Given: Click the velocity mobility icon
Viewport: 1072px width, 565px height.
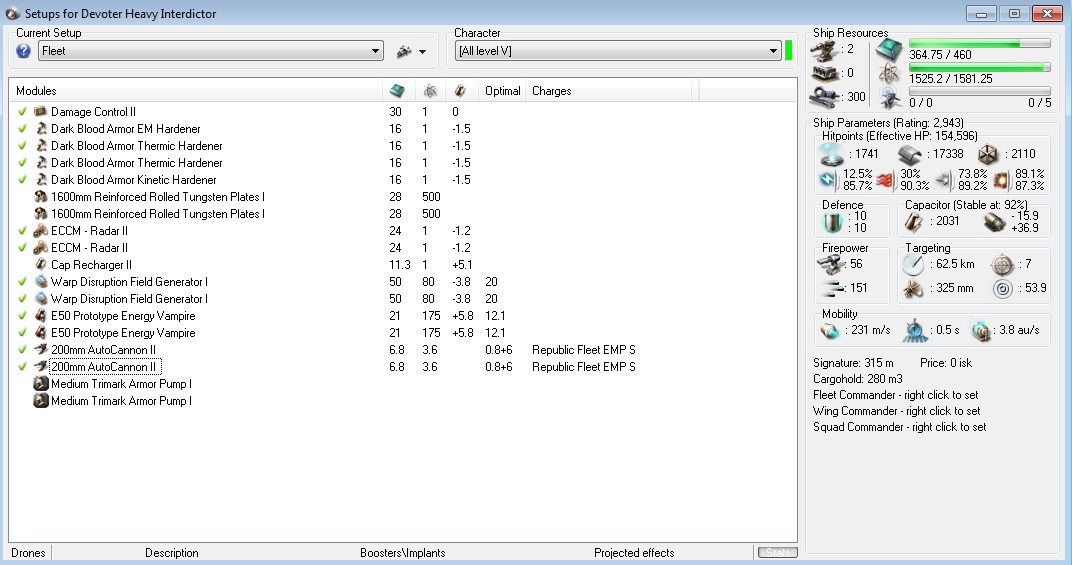Looking at the screenshot, I should (830, 331).
